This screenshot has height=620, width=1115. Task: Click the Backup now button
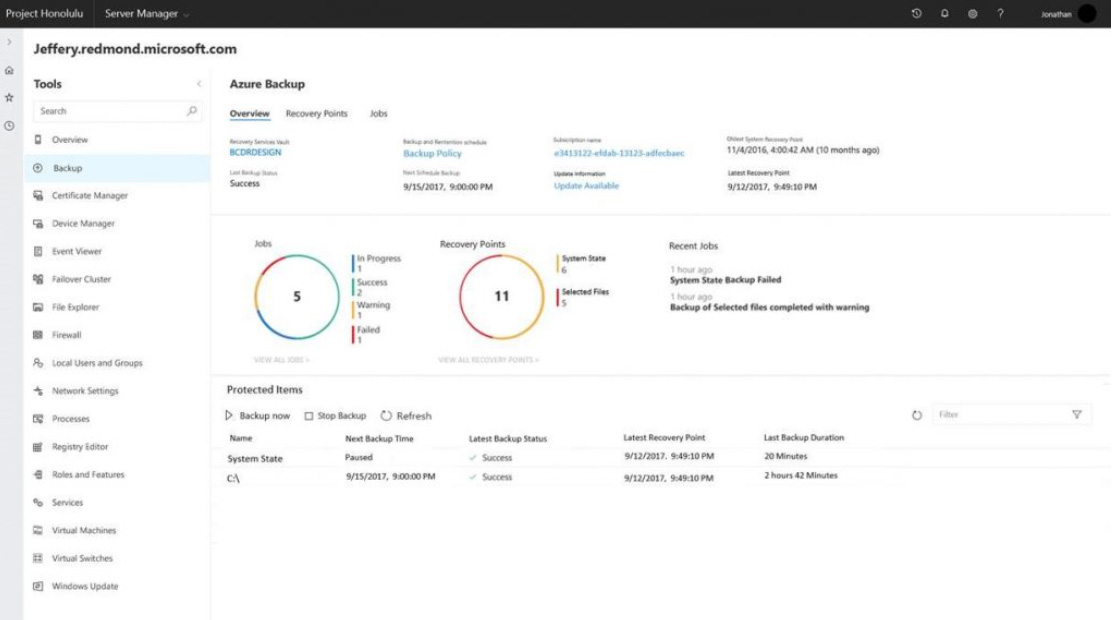pos(257,415)
